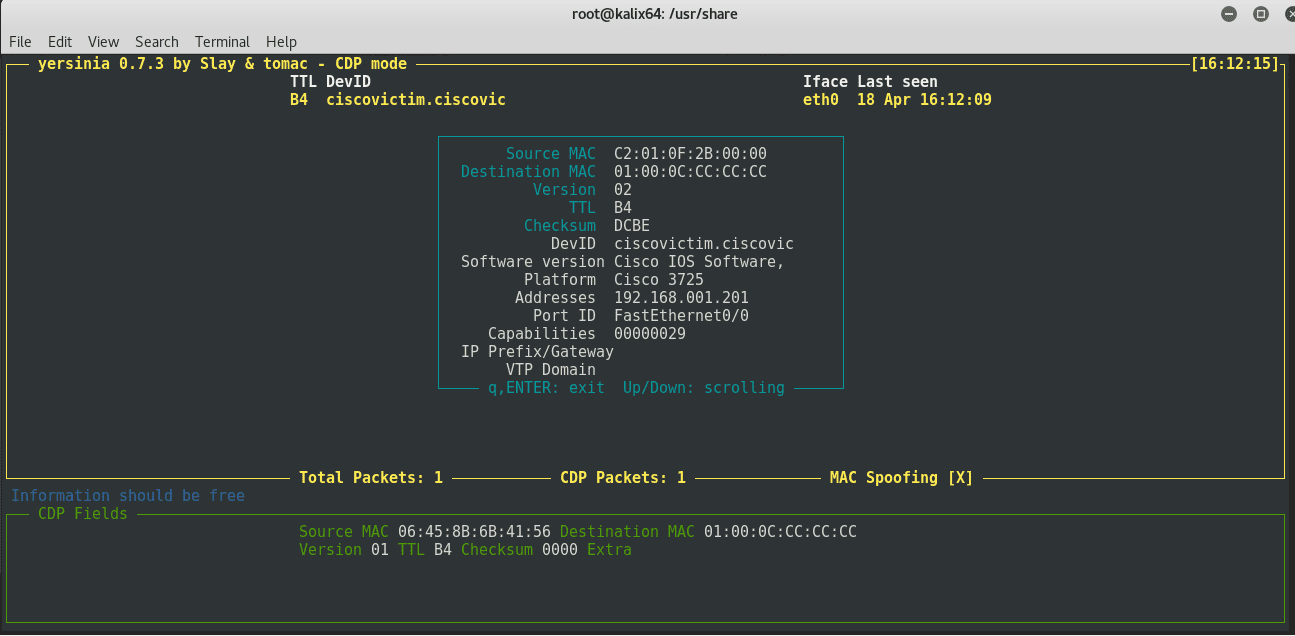Click the CDP Fields Version 01 field

[x=344, y=550]
